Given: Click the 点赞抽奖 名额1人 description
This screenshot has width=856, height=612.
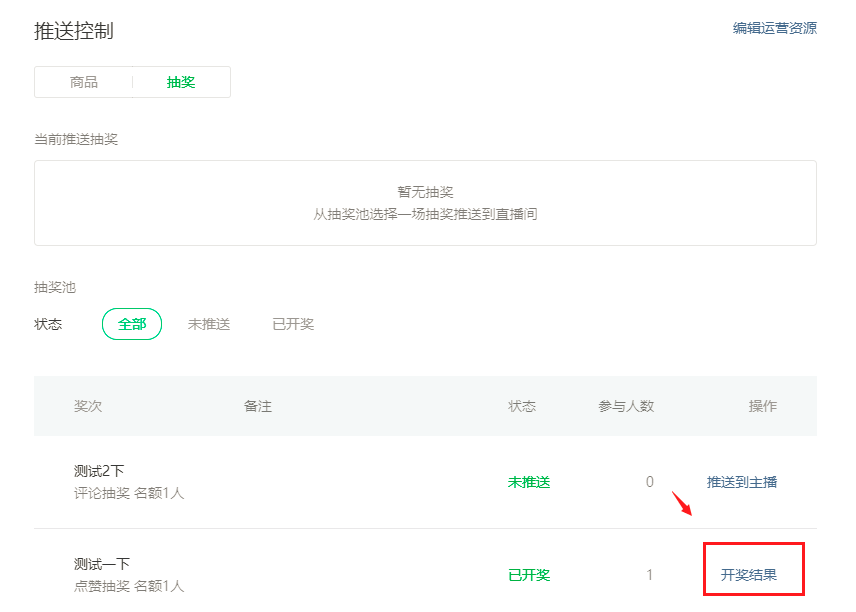Looking at the screenshot, I should pos(129,586).
